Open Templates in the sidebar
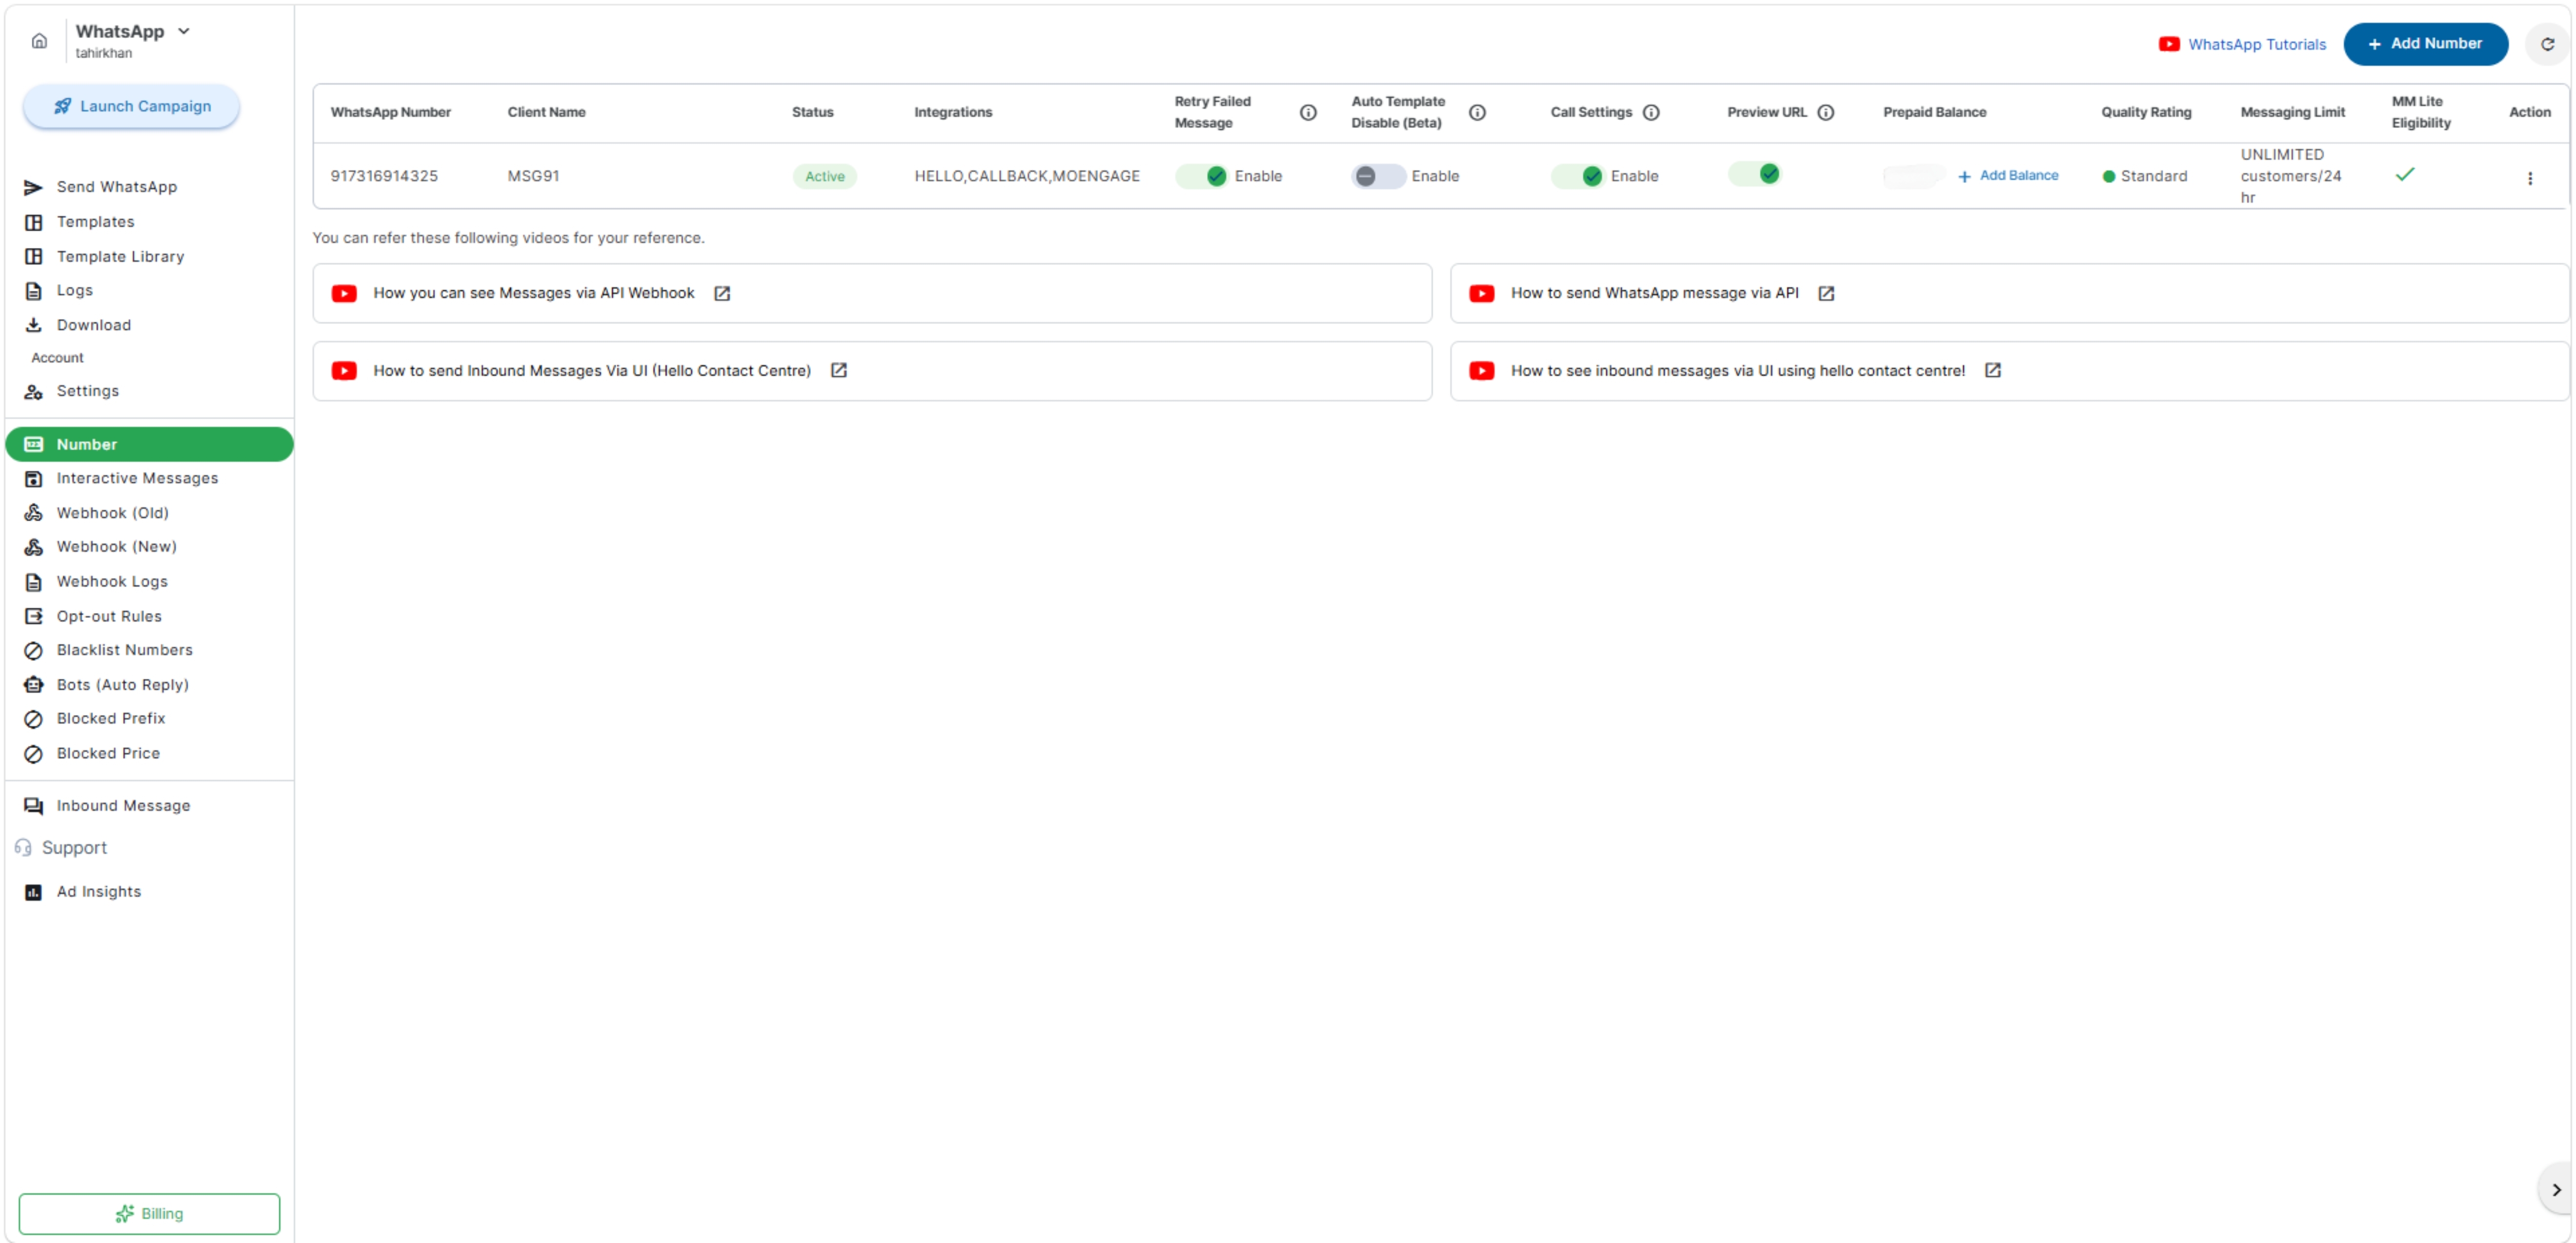Viewport: 2576px width, 1243px height. point(95,222)
